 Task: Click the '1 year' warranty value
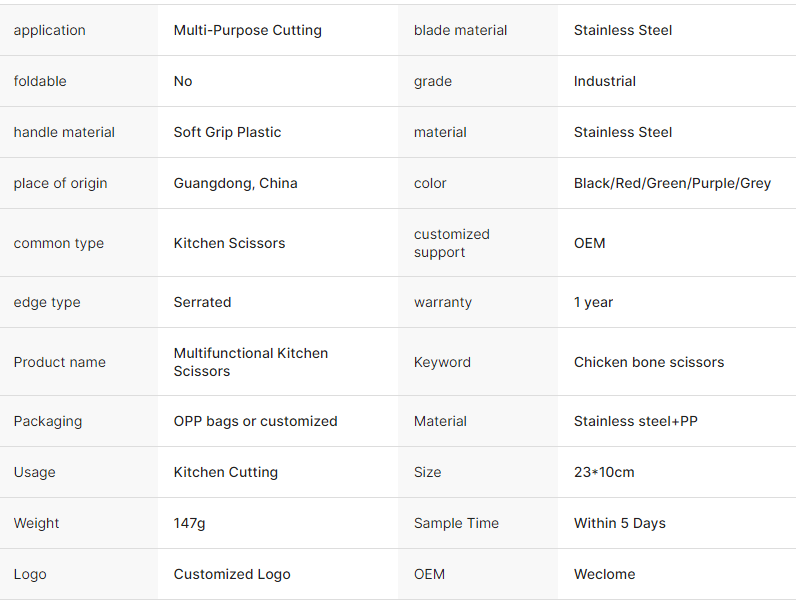pyautogui.click(x=593, y=302)
